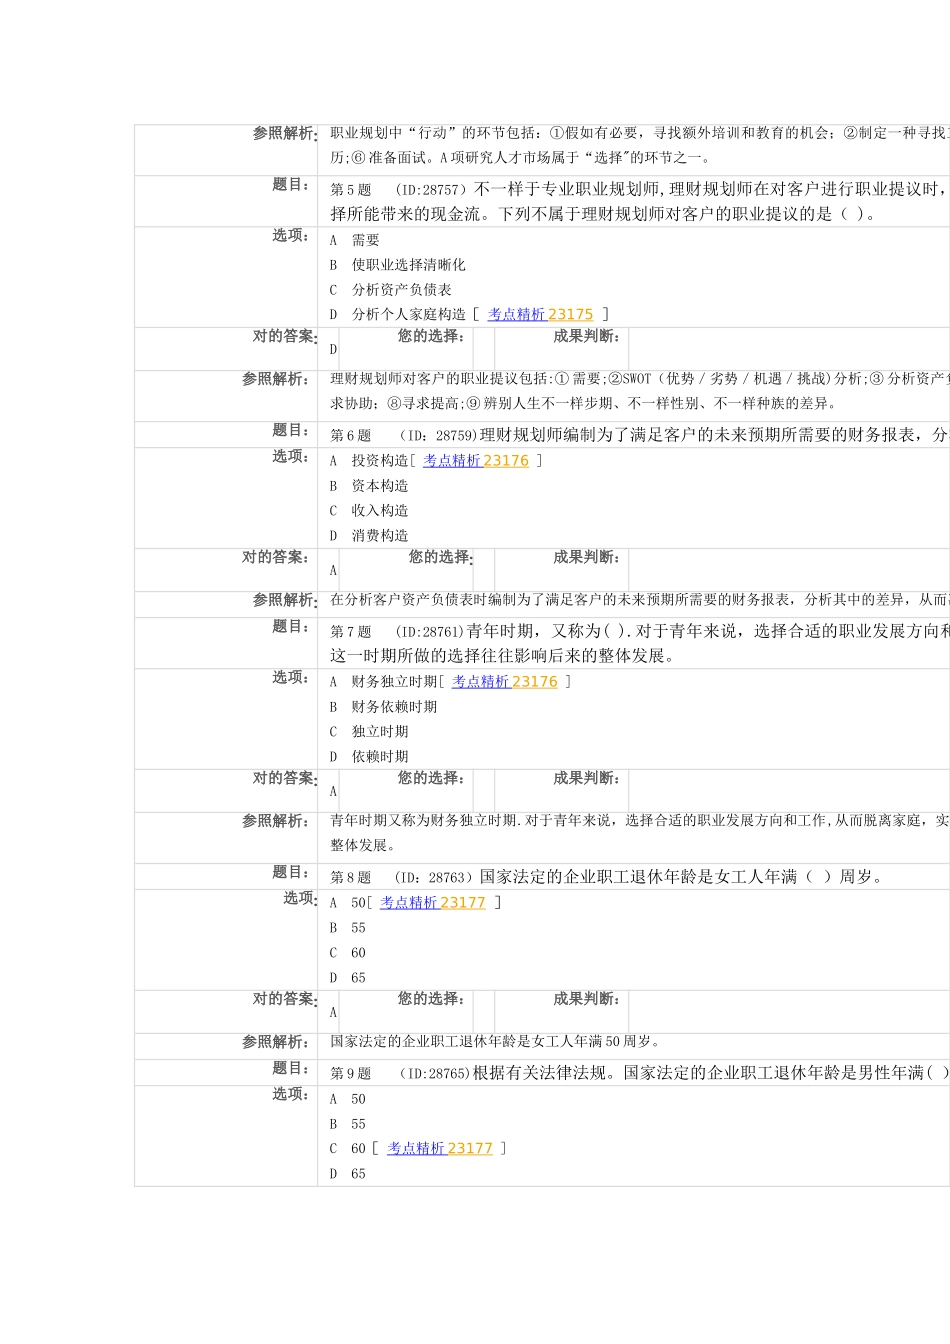Open link 考点精析 23175 in question 5
The image size is (950, 1344).
(540, 314)
